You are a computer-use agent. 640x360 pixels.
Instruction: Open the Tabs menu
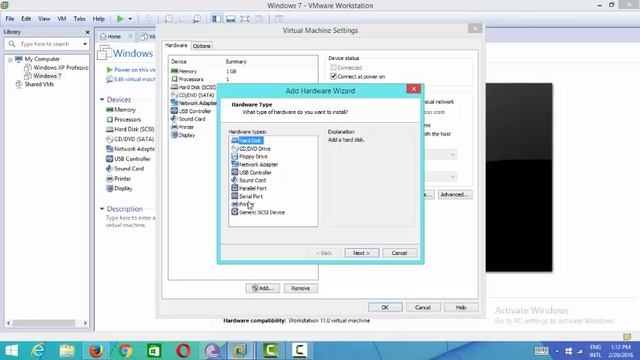[79, 19]
